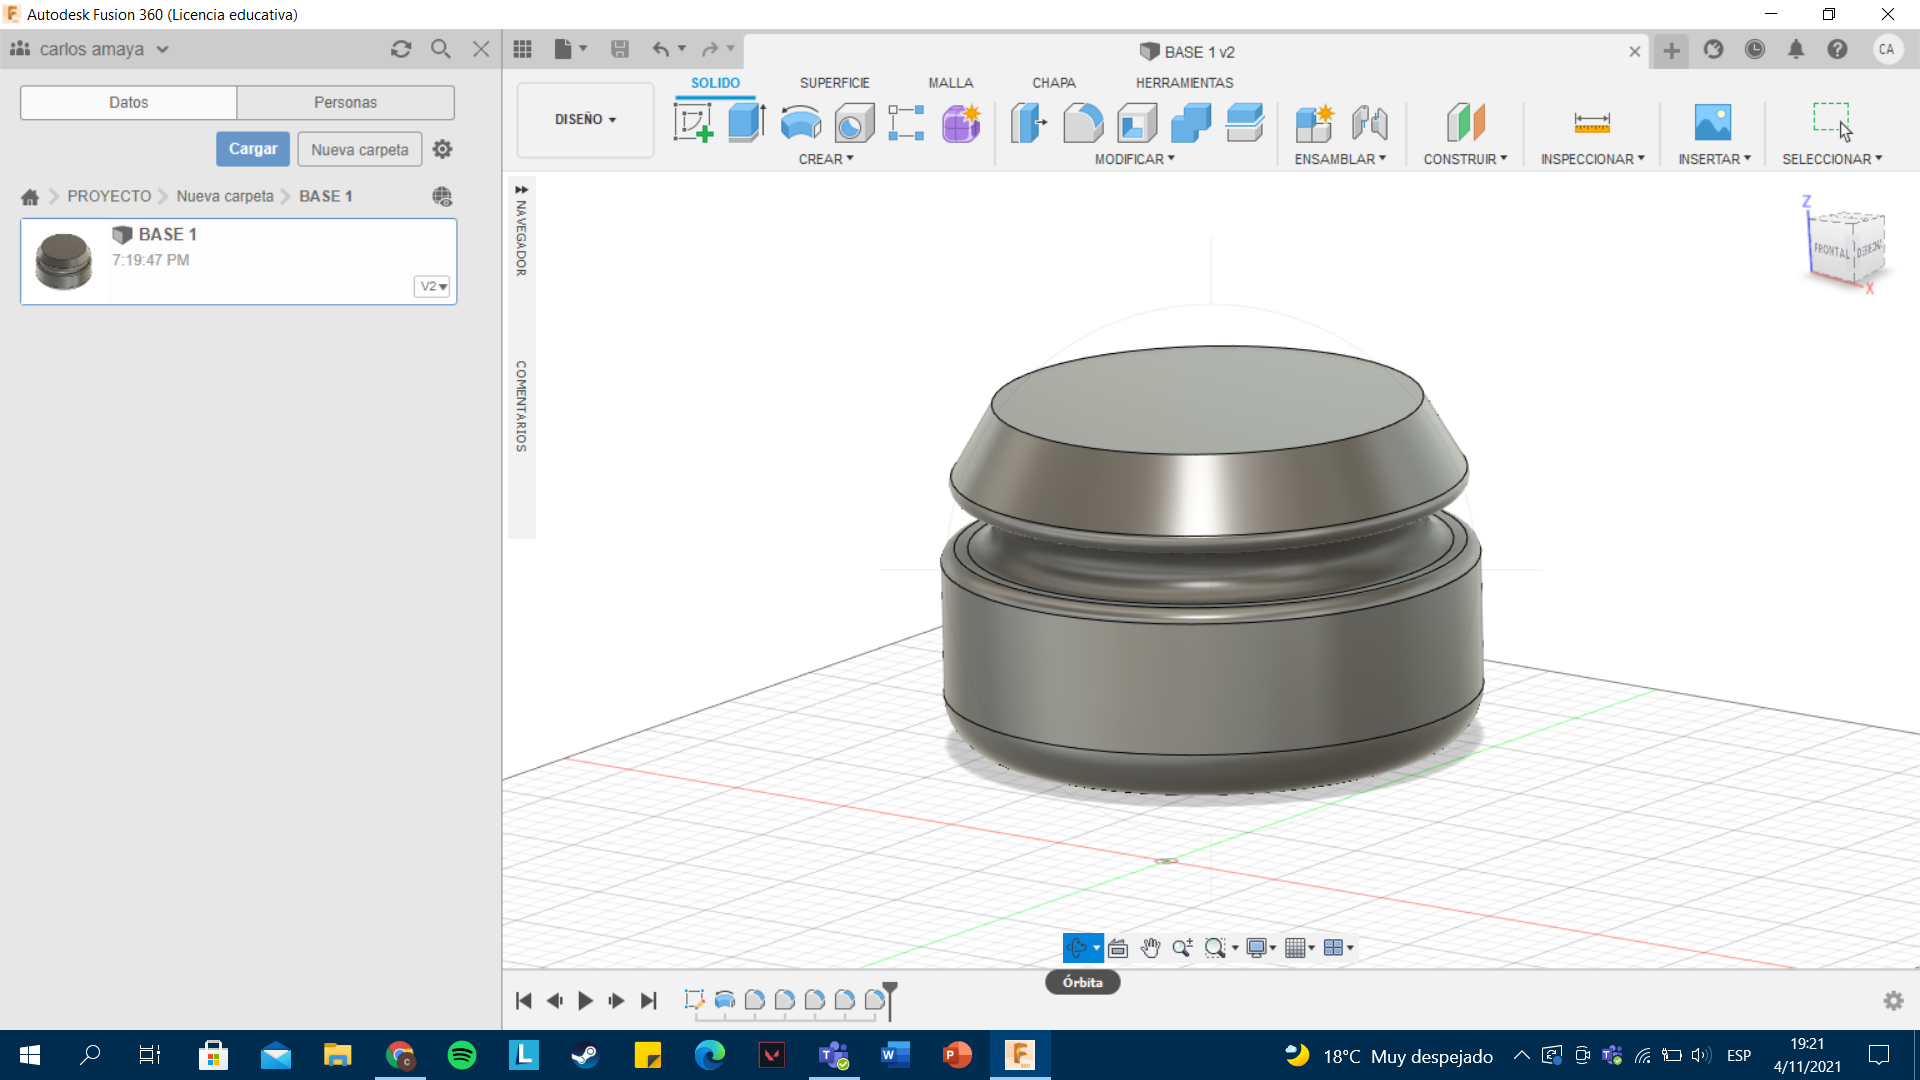This screenshot has height=1080, width=1920.
Task: Expand the MODIFICAR menu
Action: [x=1134, y=159]
